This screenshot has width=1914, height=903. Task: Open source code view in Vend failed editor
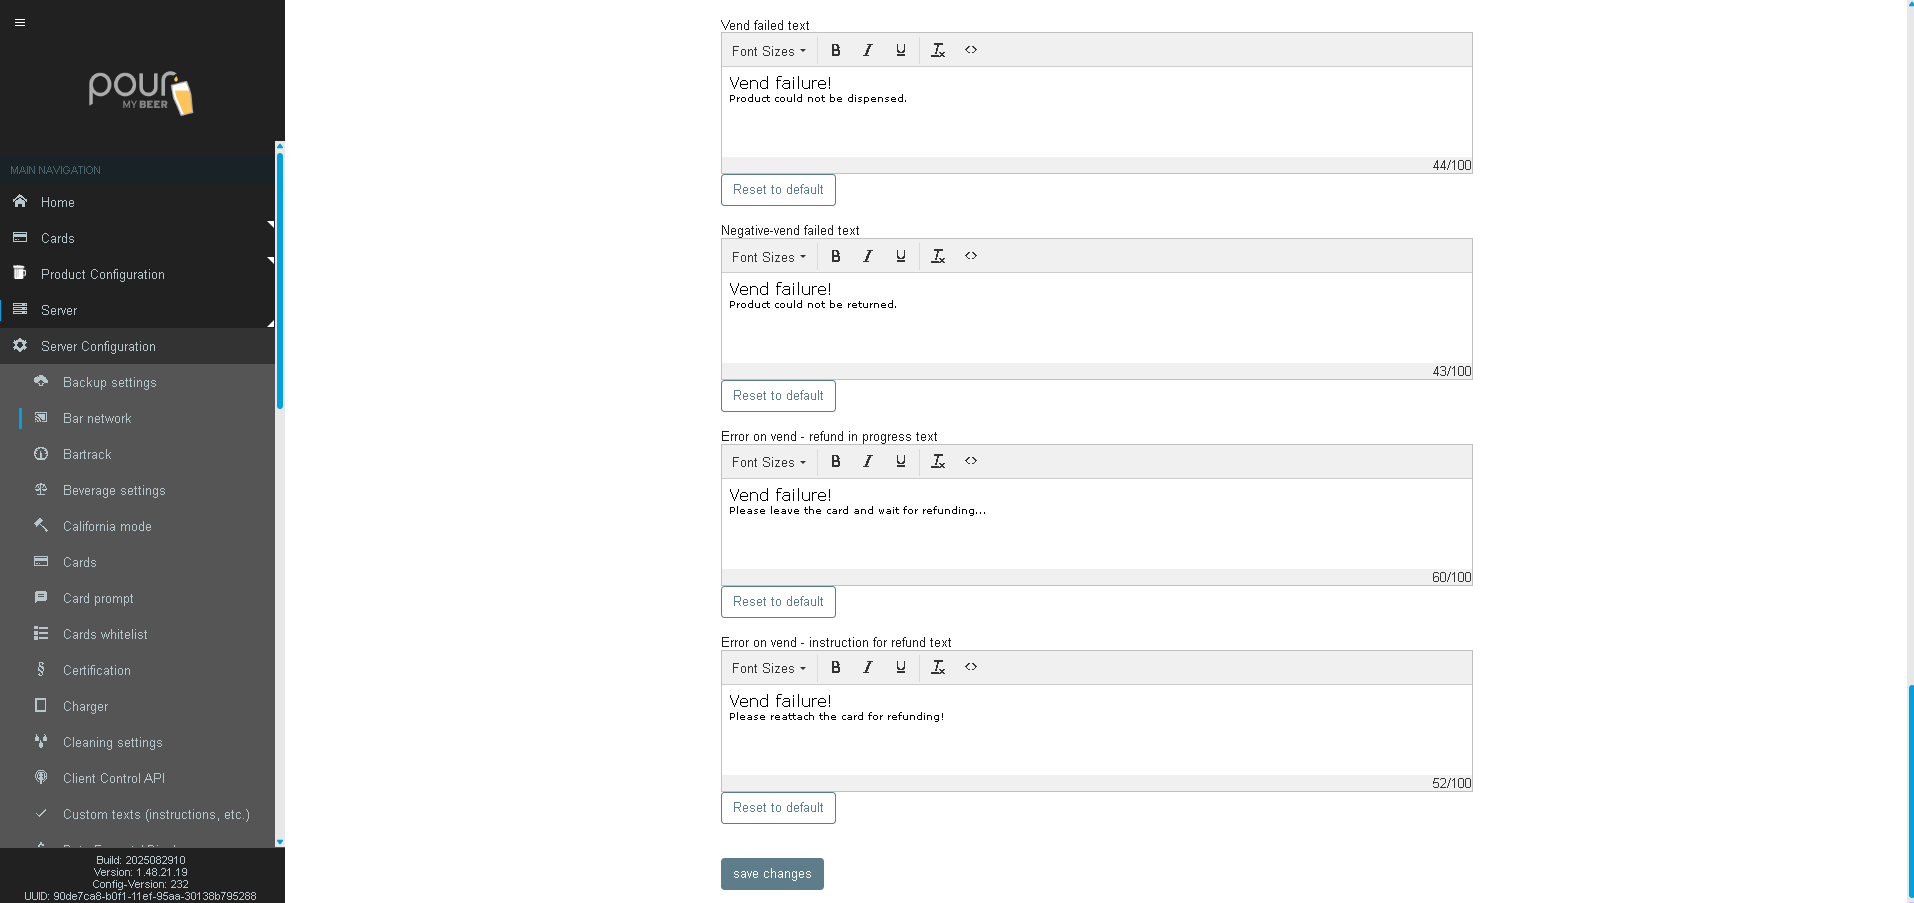(971, 50)
